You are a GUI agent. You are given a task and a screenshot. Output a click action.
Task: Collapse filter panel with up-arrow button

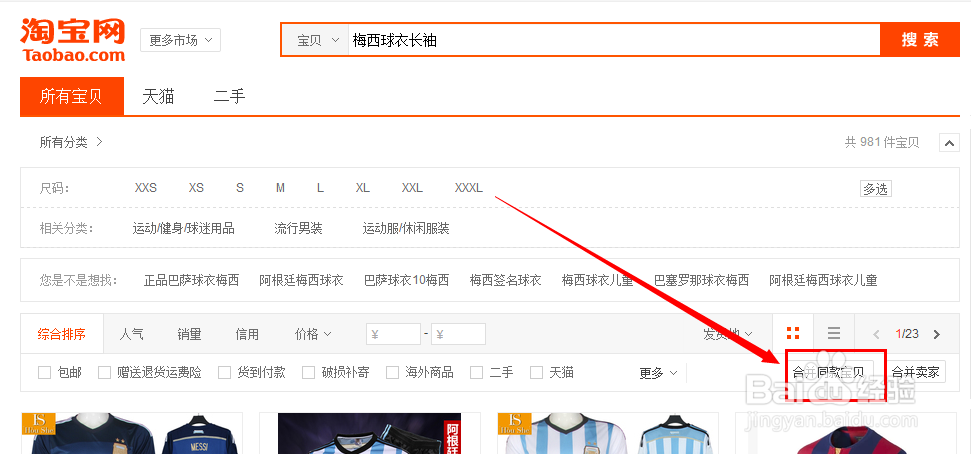pyautogui.click(x=949, y=142)
